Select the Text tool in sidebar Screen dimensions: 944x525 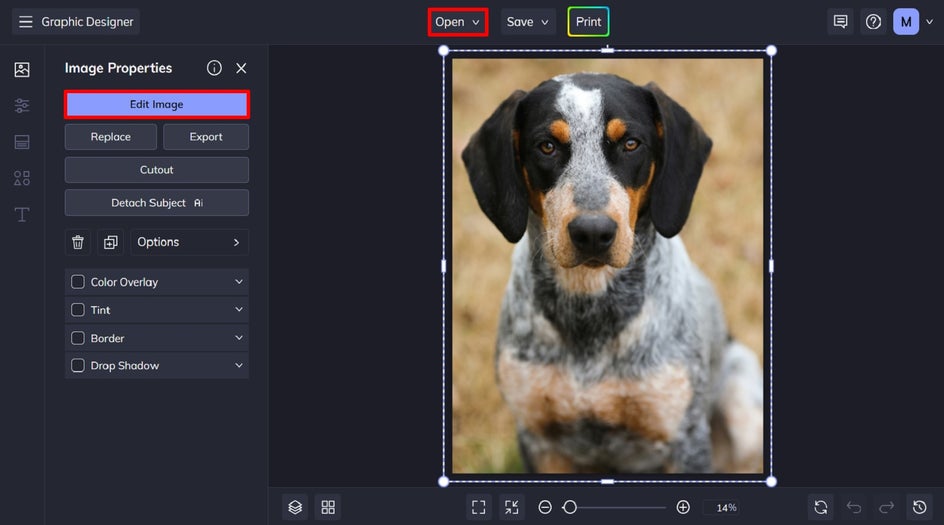22,215
